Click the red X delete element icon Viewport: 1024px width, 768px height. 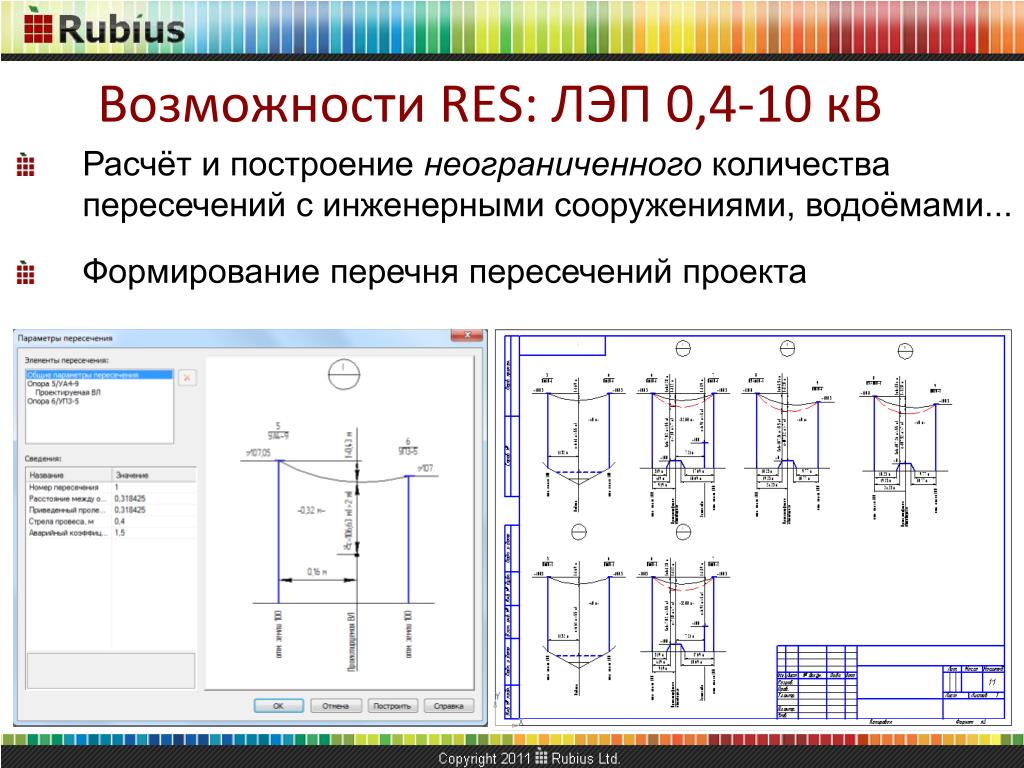point(187,378)
